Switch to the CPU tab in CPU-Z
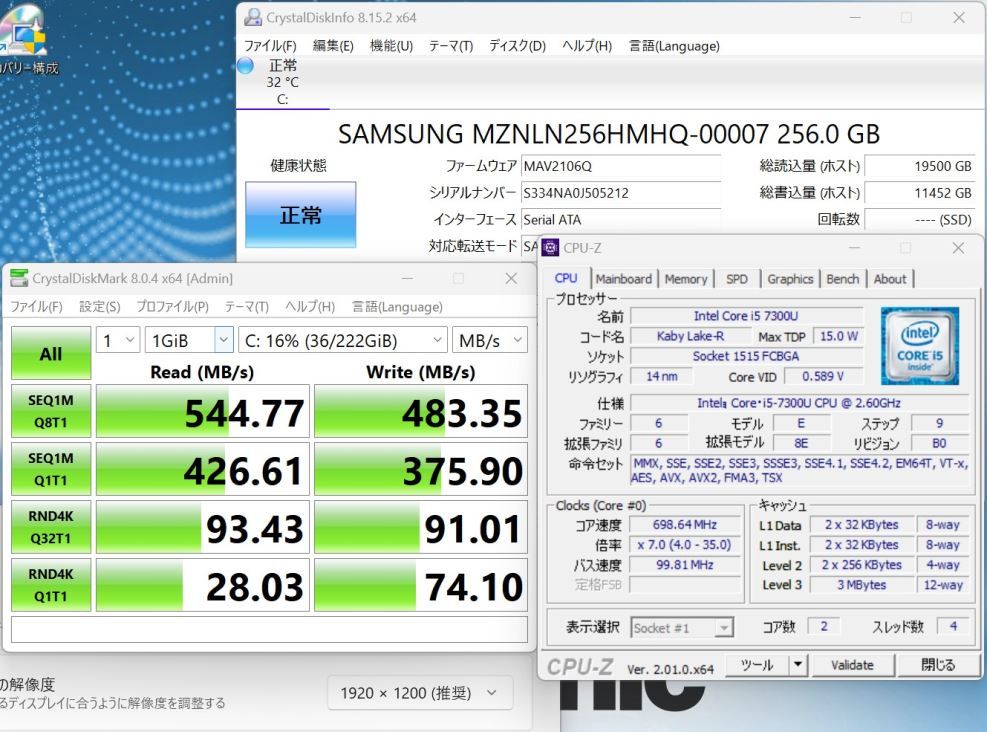The image size is (987, 732). pyautogui.click(x=566, y=278)
